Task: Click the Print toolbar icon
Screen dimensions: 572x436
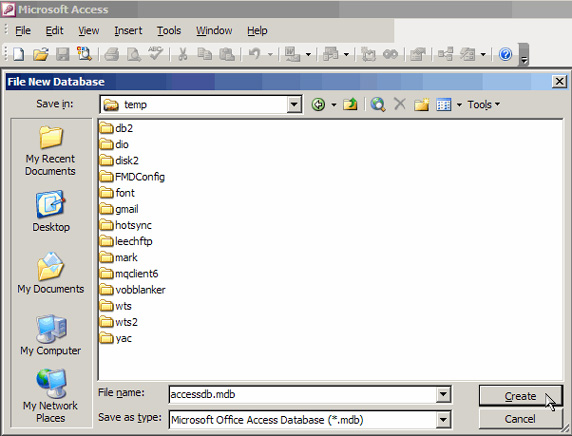Action: (112, 54)
